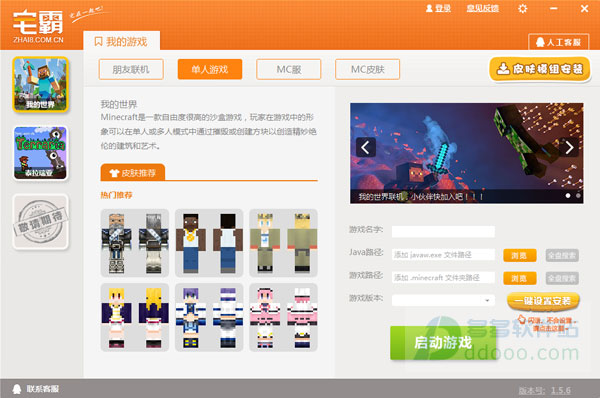
Task: Select the 我的世界 Minecraft game icon
Action: coord(40,84)
